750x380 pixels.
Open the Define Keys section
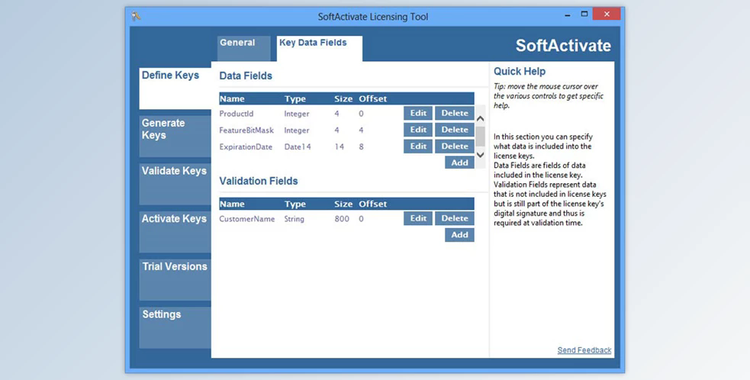tap(175, 89)
